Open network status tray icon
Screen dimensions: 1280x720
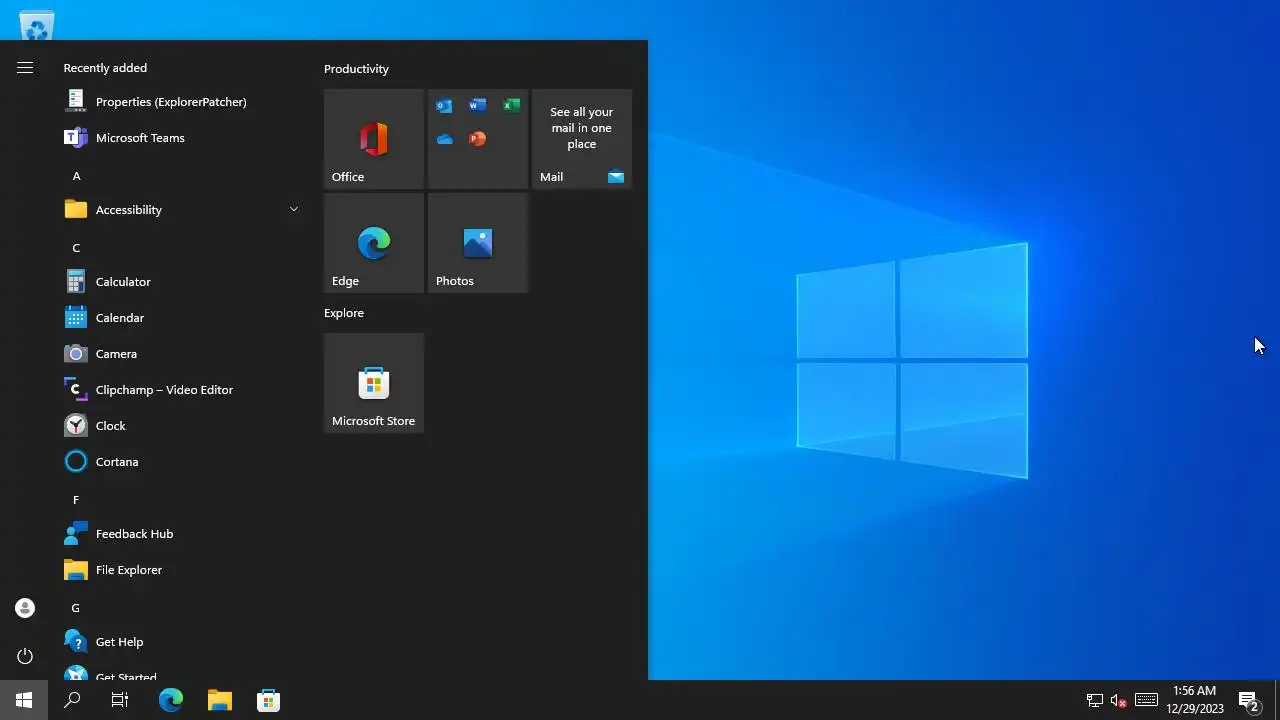1095,700
